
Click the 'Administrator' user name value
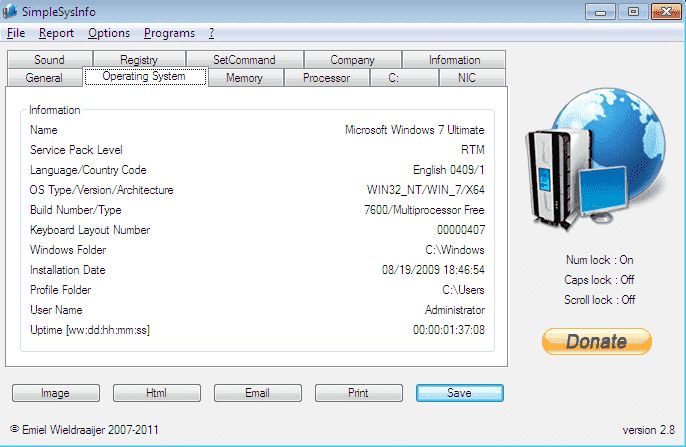[455, 310]
